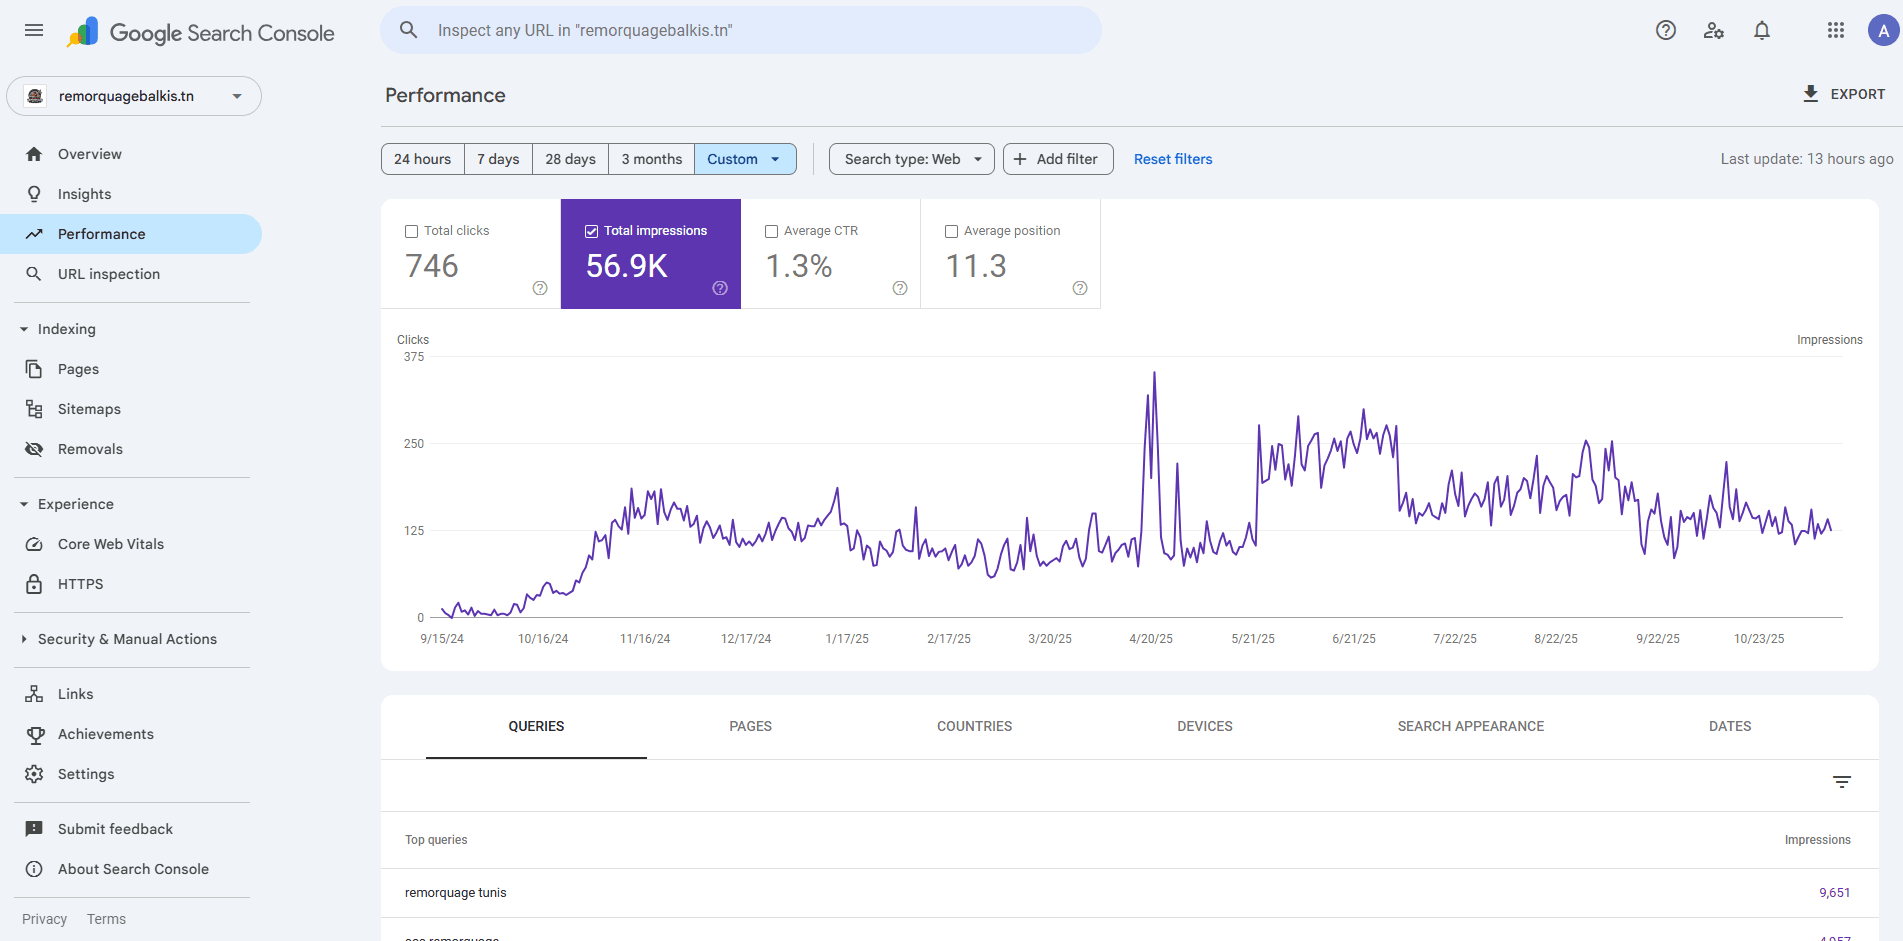Click the Export download icon
The height and width of the screenshot is (941, 1903).
(x=1810, y=94)
